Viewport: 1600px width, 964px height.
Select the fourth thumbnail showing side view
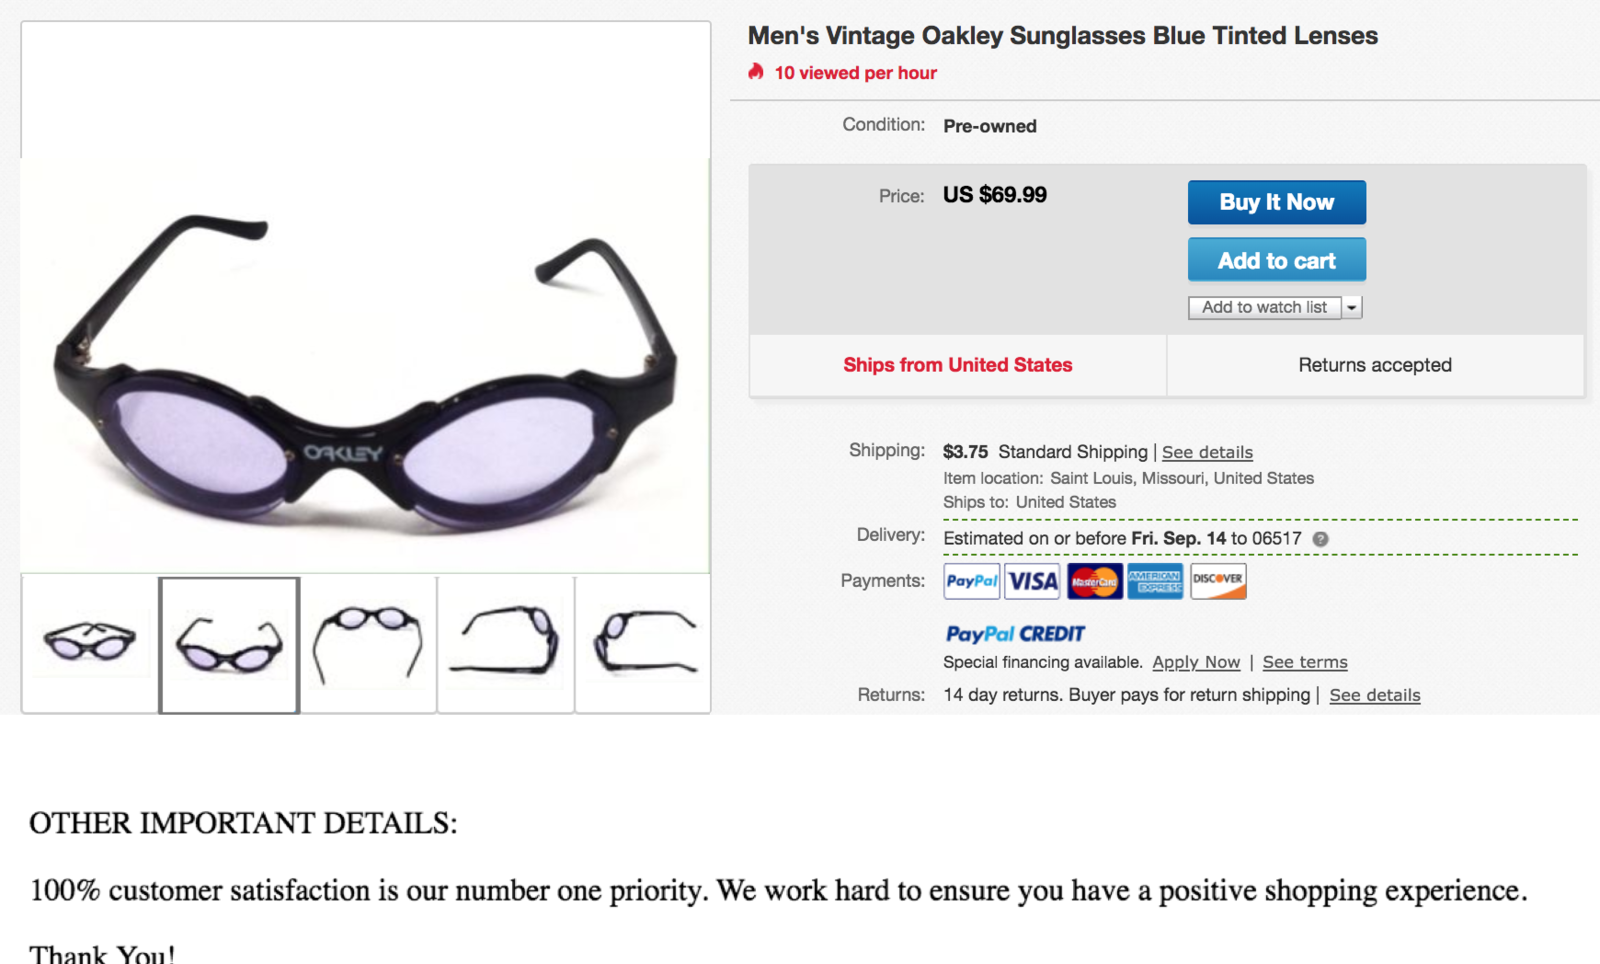(506, 644)
